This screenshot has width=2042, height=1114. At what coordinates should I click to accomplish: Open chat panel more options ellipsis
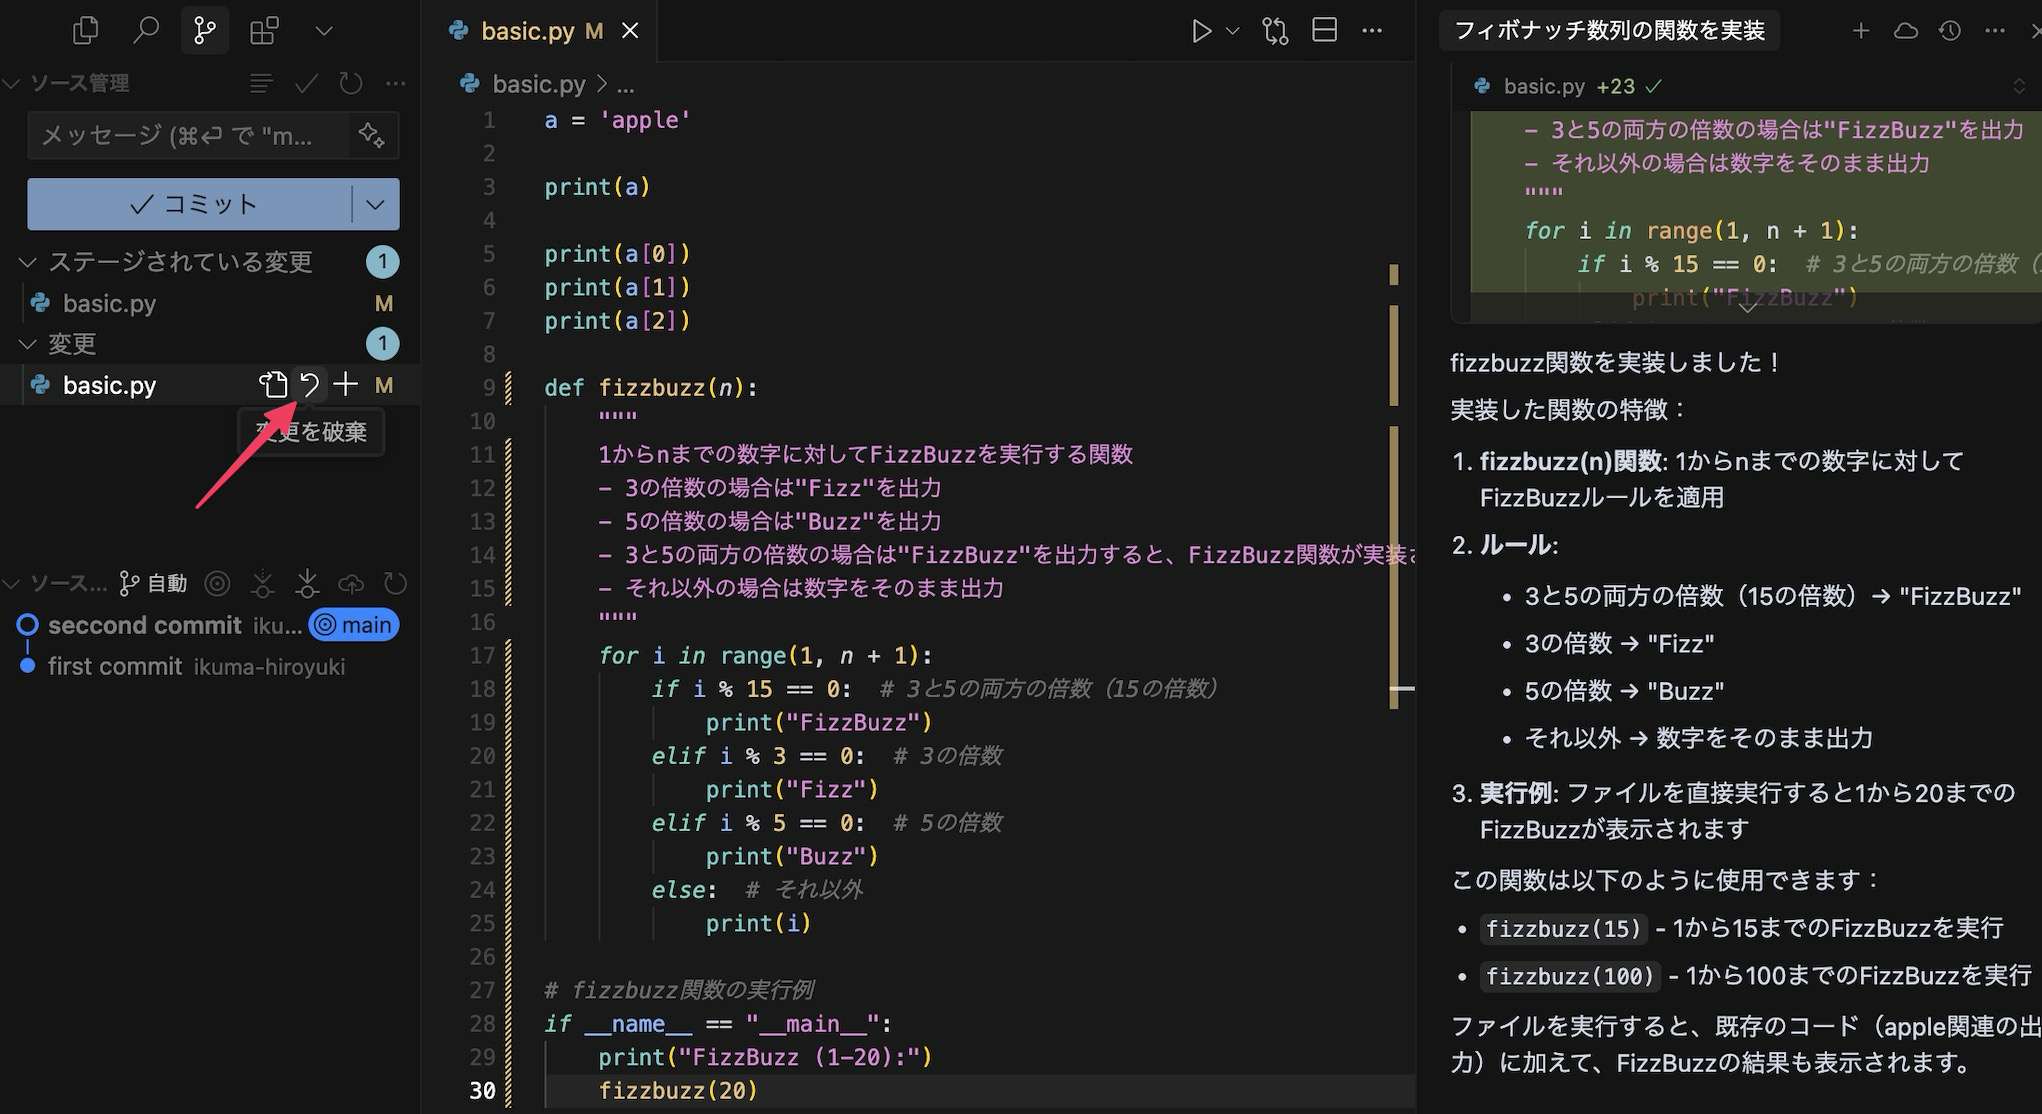1995,31
